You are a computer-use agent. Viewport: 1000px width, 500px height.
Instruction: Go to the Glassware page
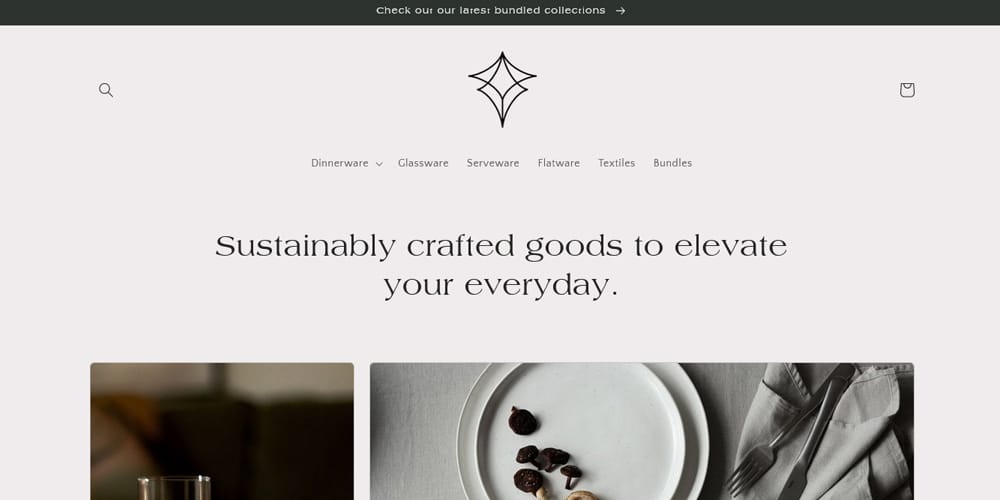point(423,163)
